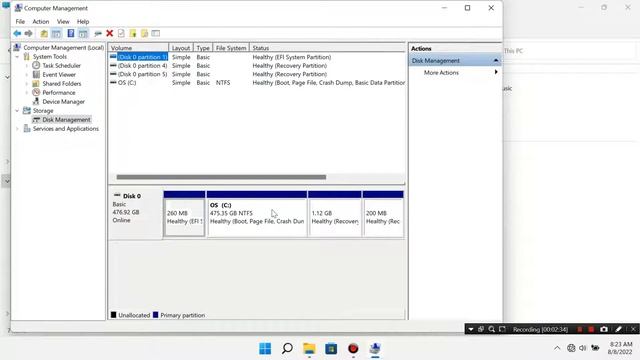Select Computer Management (Local) root node
This screenshot has width=640, height=360.
coord(64,48)
